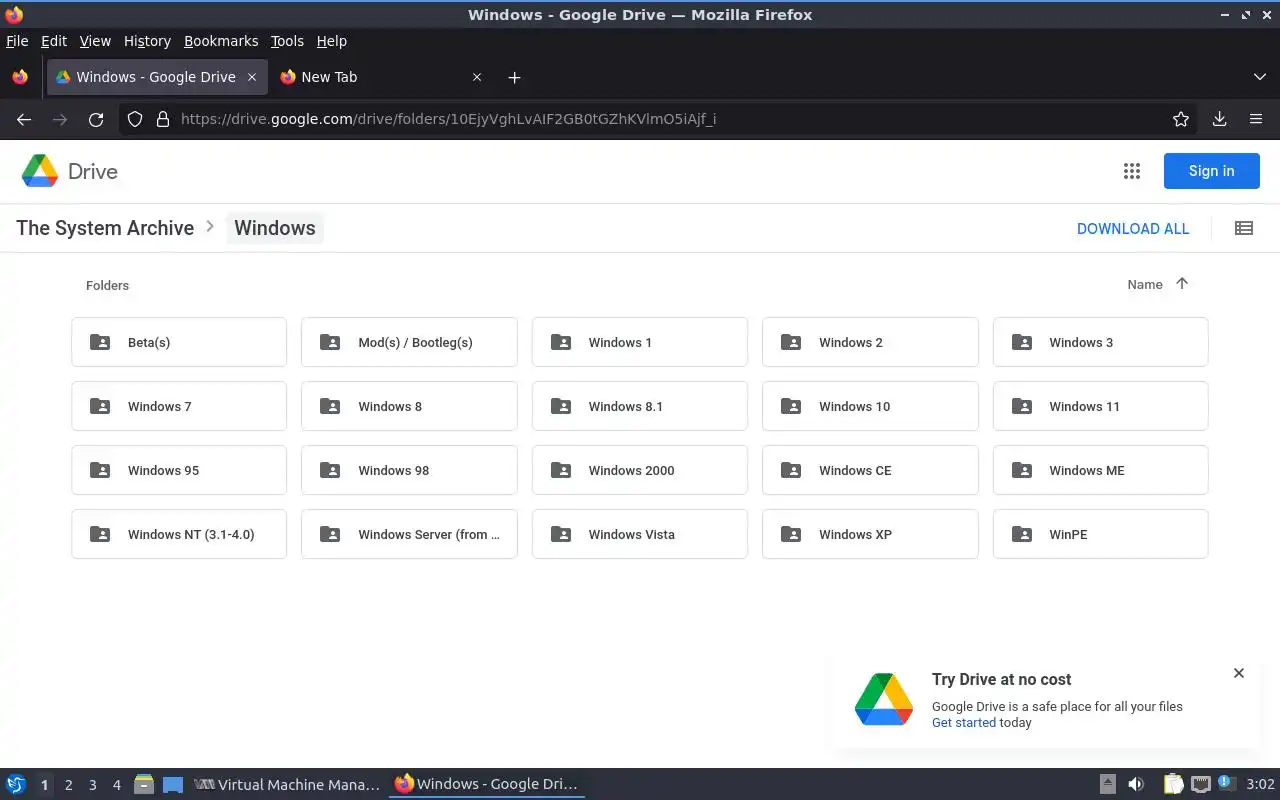Open the Bookmarks menu
The height and width of the screenshot is (800, 1280).
click(x=221, y=41)
